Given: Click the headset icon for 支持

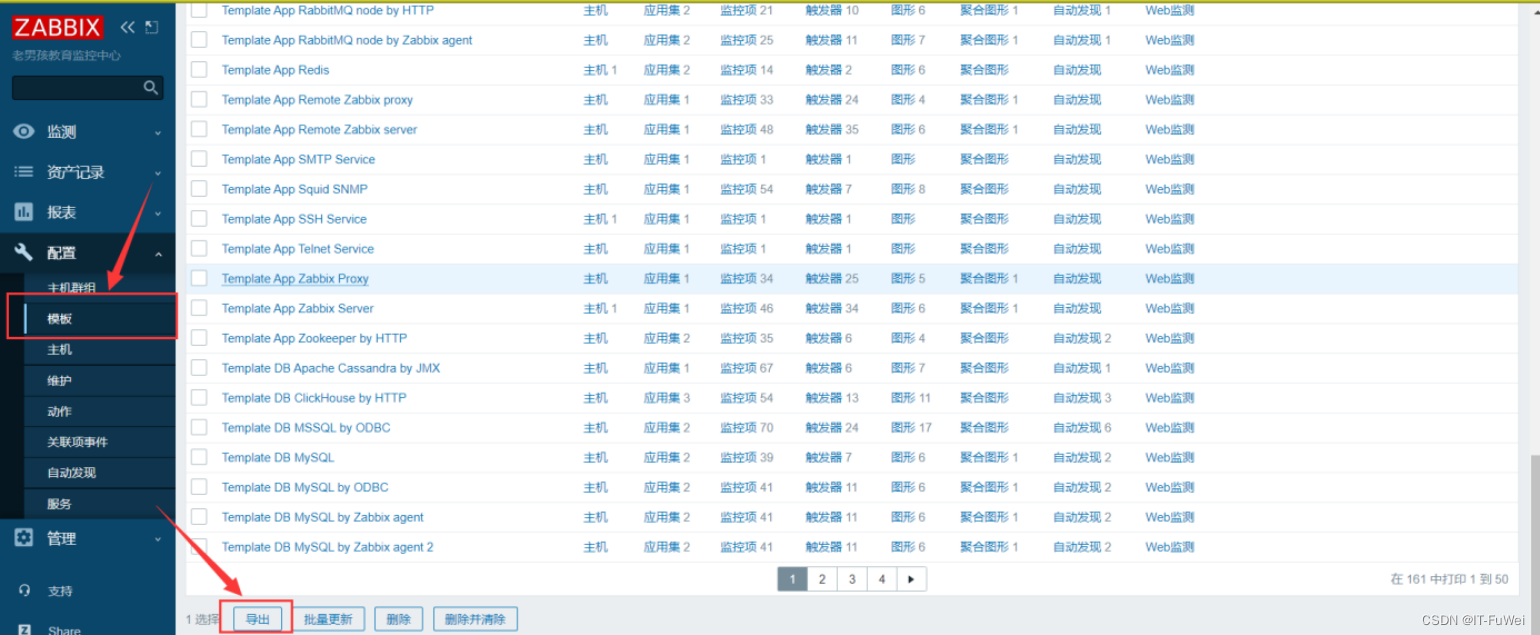Looking at the screenshot, I should pos(23,590).
